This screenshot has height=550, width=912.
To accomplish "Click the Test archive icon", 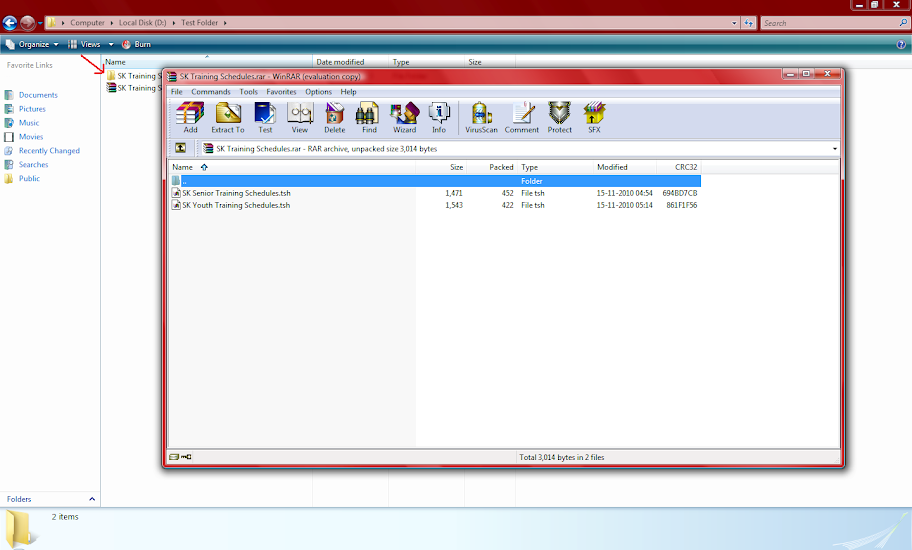I will [265, 117].
